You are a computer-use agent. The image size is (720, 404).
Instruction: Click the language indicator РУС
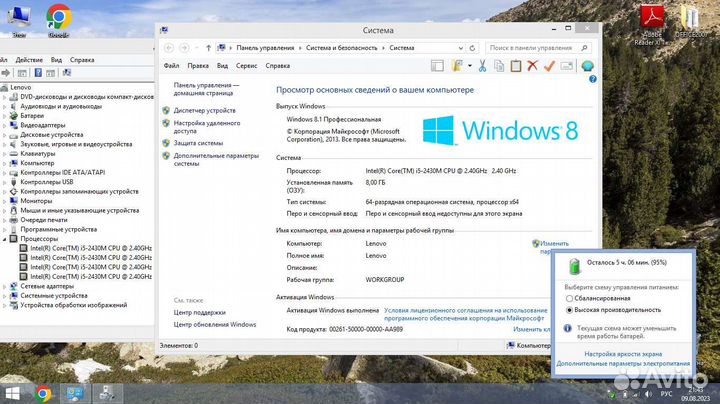[x=666, y=394]
